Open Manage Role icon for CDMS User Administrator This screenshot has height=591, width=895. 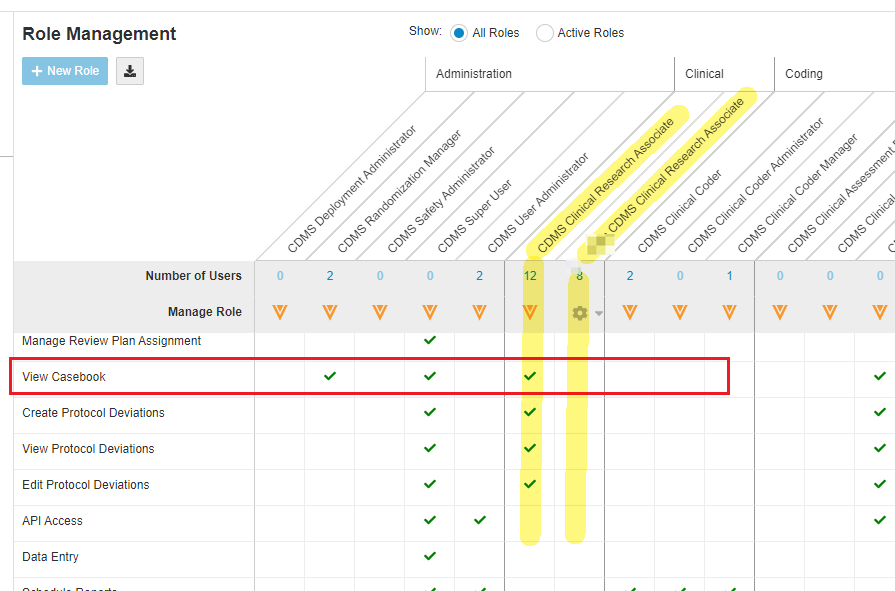pos(480,312)
